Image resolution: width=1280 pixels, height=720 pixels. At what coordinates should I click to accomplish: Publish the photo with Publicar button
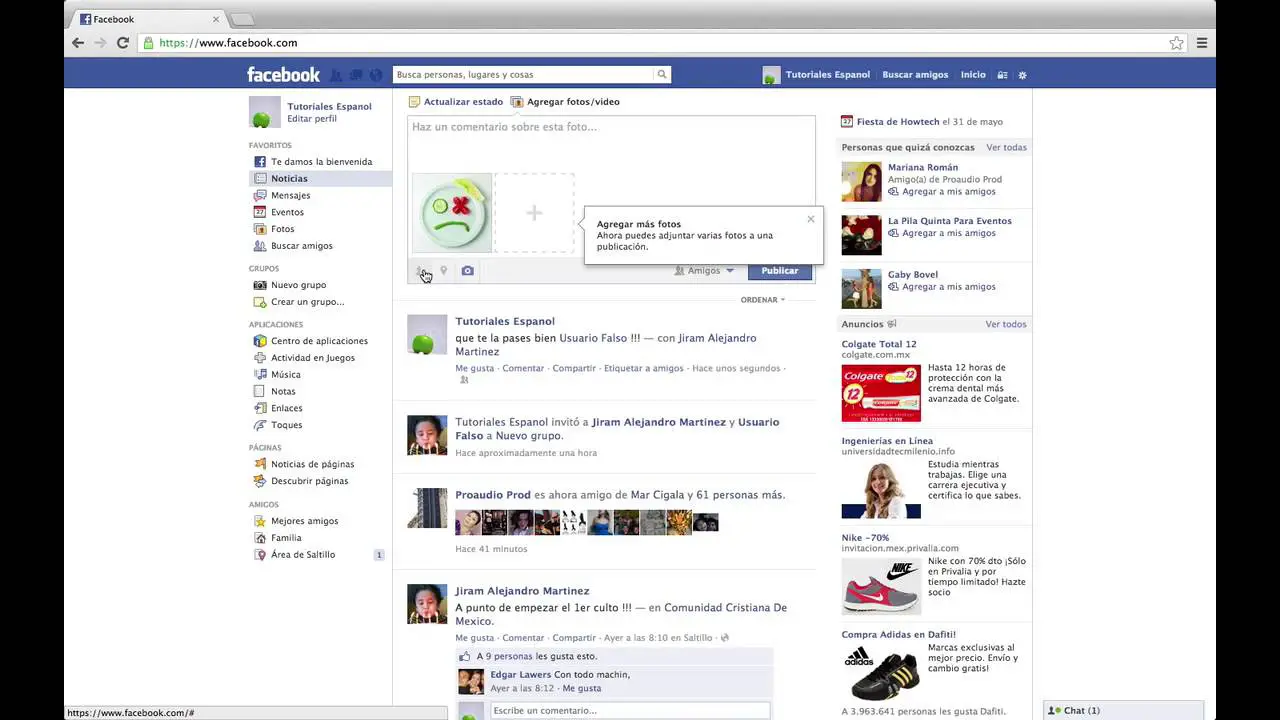(780, 271)
